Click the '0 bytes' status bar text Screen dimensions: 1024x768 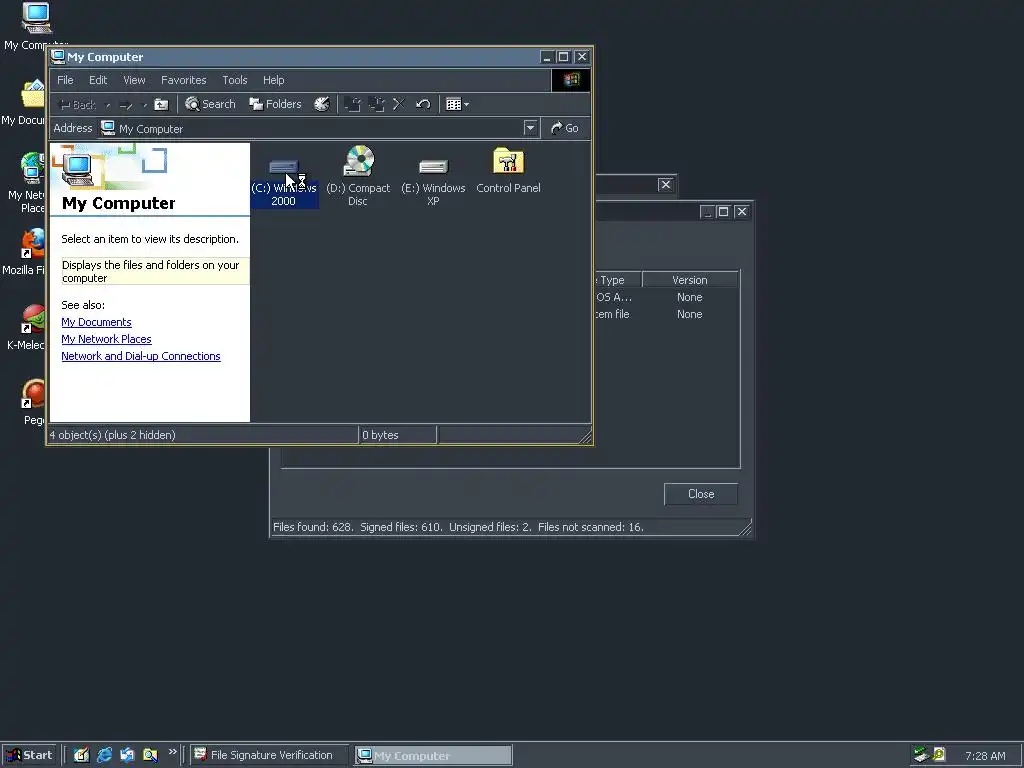click(x=380, y=435)
